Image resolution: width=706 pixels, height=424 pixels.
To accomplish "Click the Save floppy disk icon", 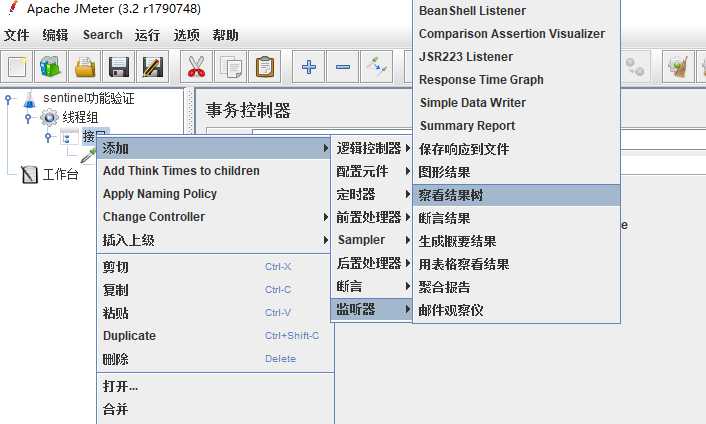I will (118, 67).
